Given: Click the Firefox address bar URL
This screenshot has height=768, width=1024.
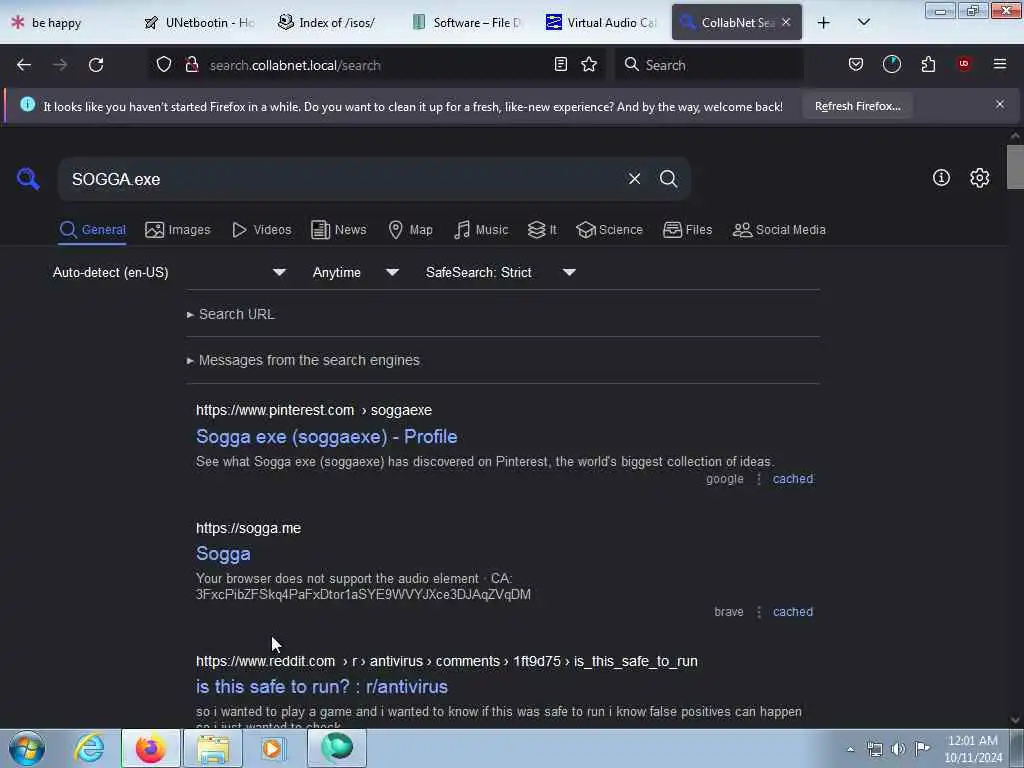Looking at the screenshot, I should click(x=295, y=65).
